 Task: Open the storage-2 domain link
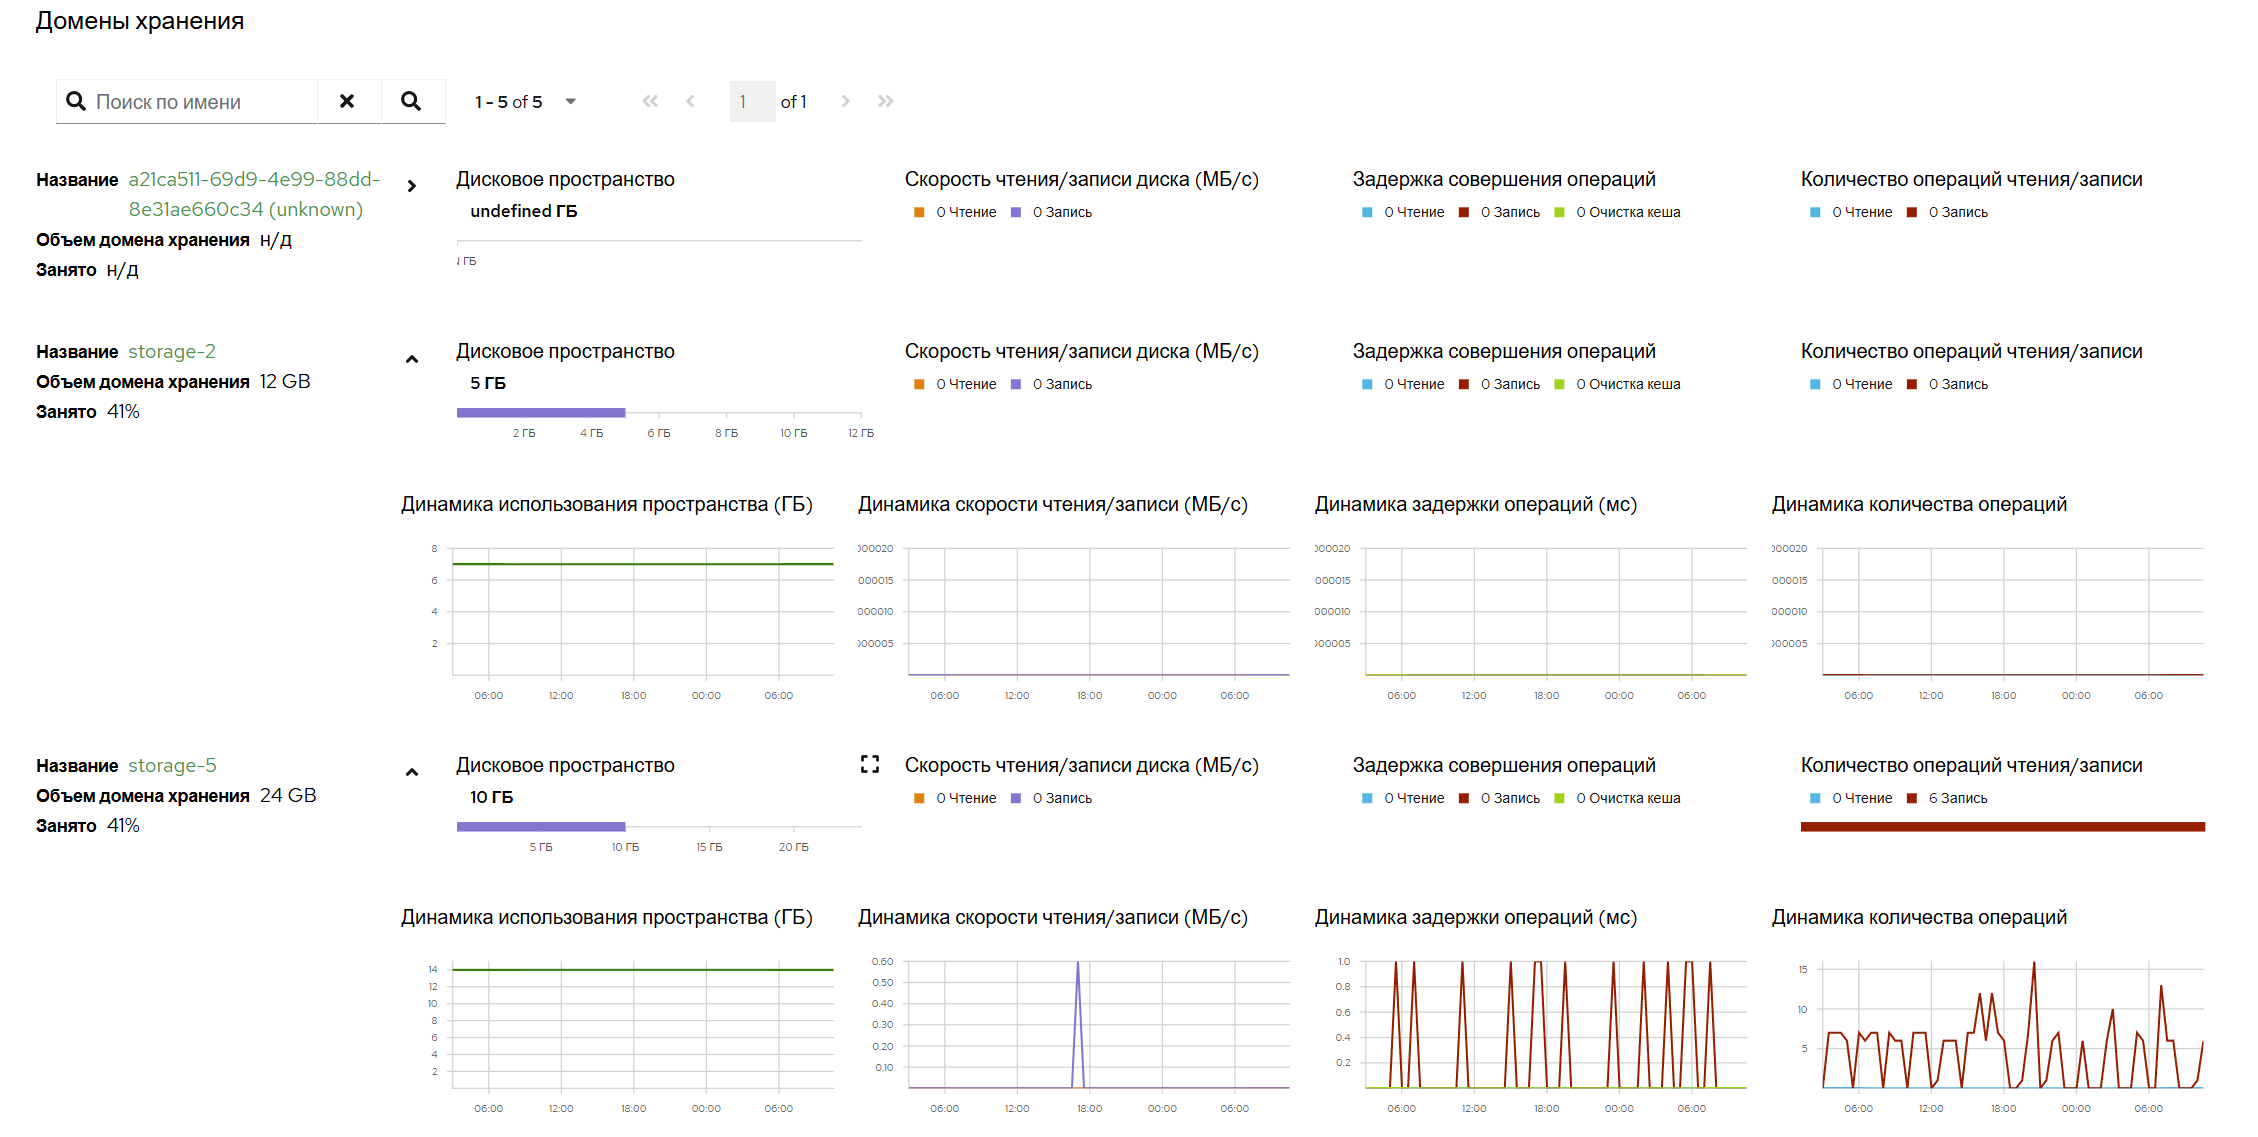172,351
